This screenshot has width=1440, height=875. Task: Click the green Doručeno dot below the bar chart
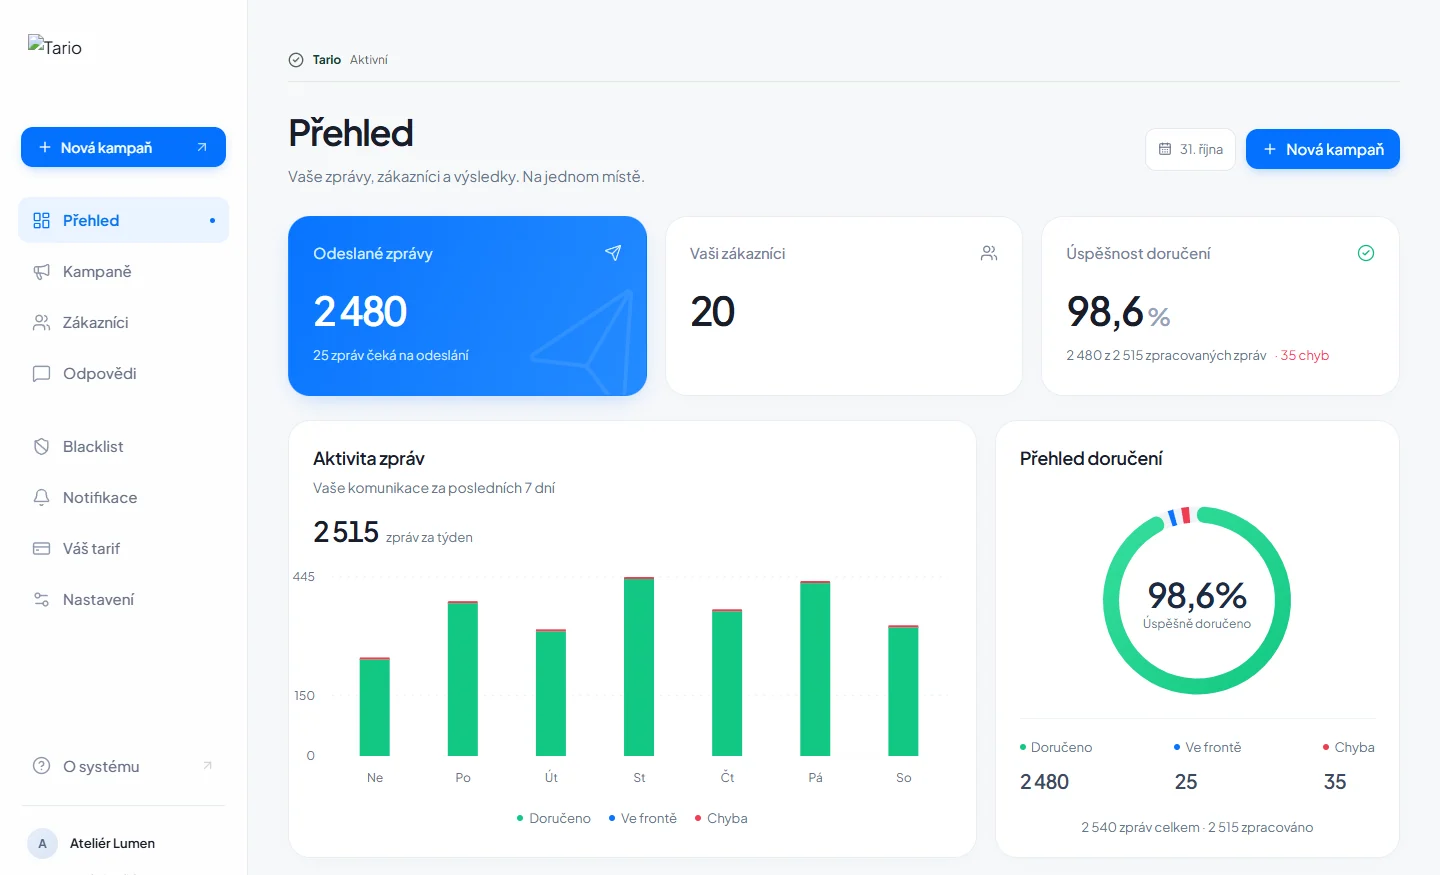520,818
